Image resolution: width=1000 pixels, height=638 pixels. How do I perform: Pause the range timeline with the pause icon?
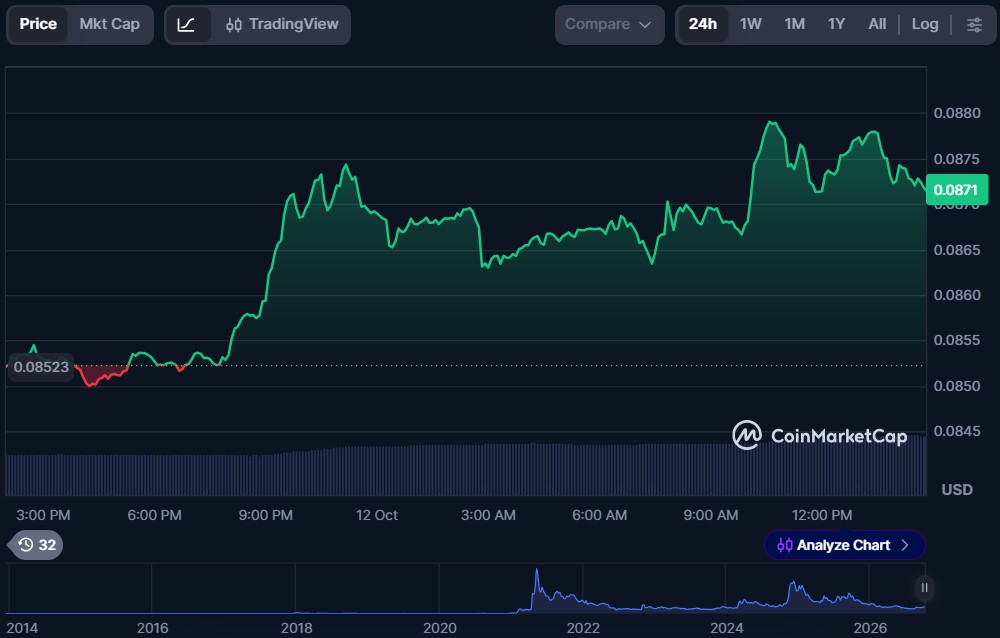pyautogui.click(x=924, y=588)
